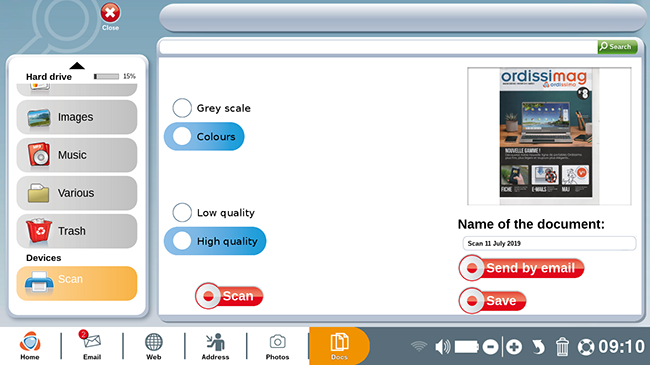
Task: Choose Low quality scan setting
Action: tap(213, 212)
